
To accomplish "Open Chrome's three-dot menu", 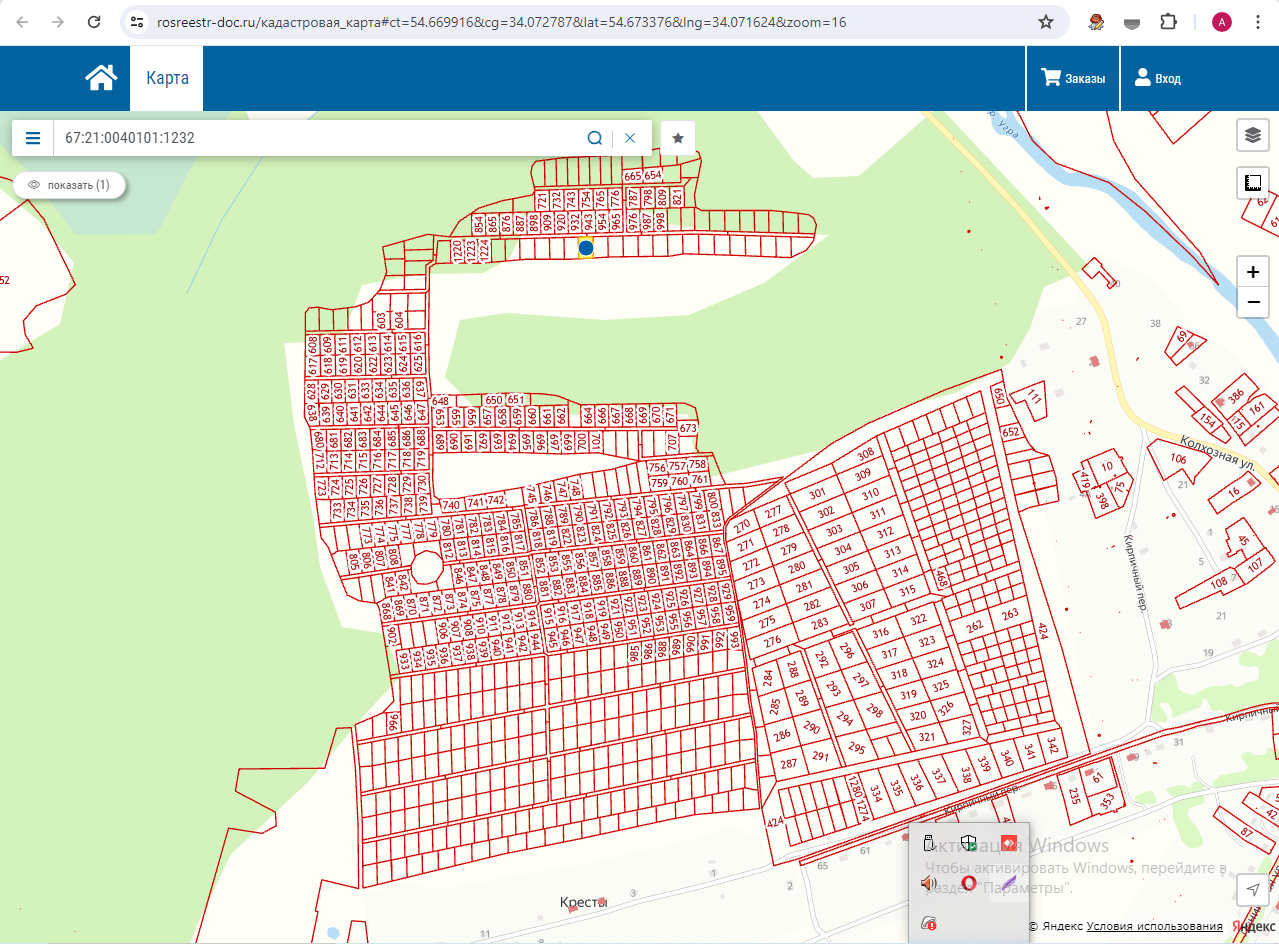I will (1258, 22).
